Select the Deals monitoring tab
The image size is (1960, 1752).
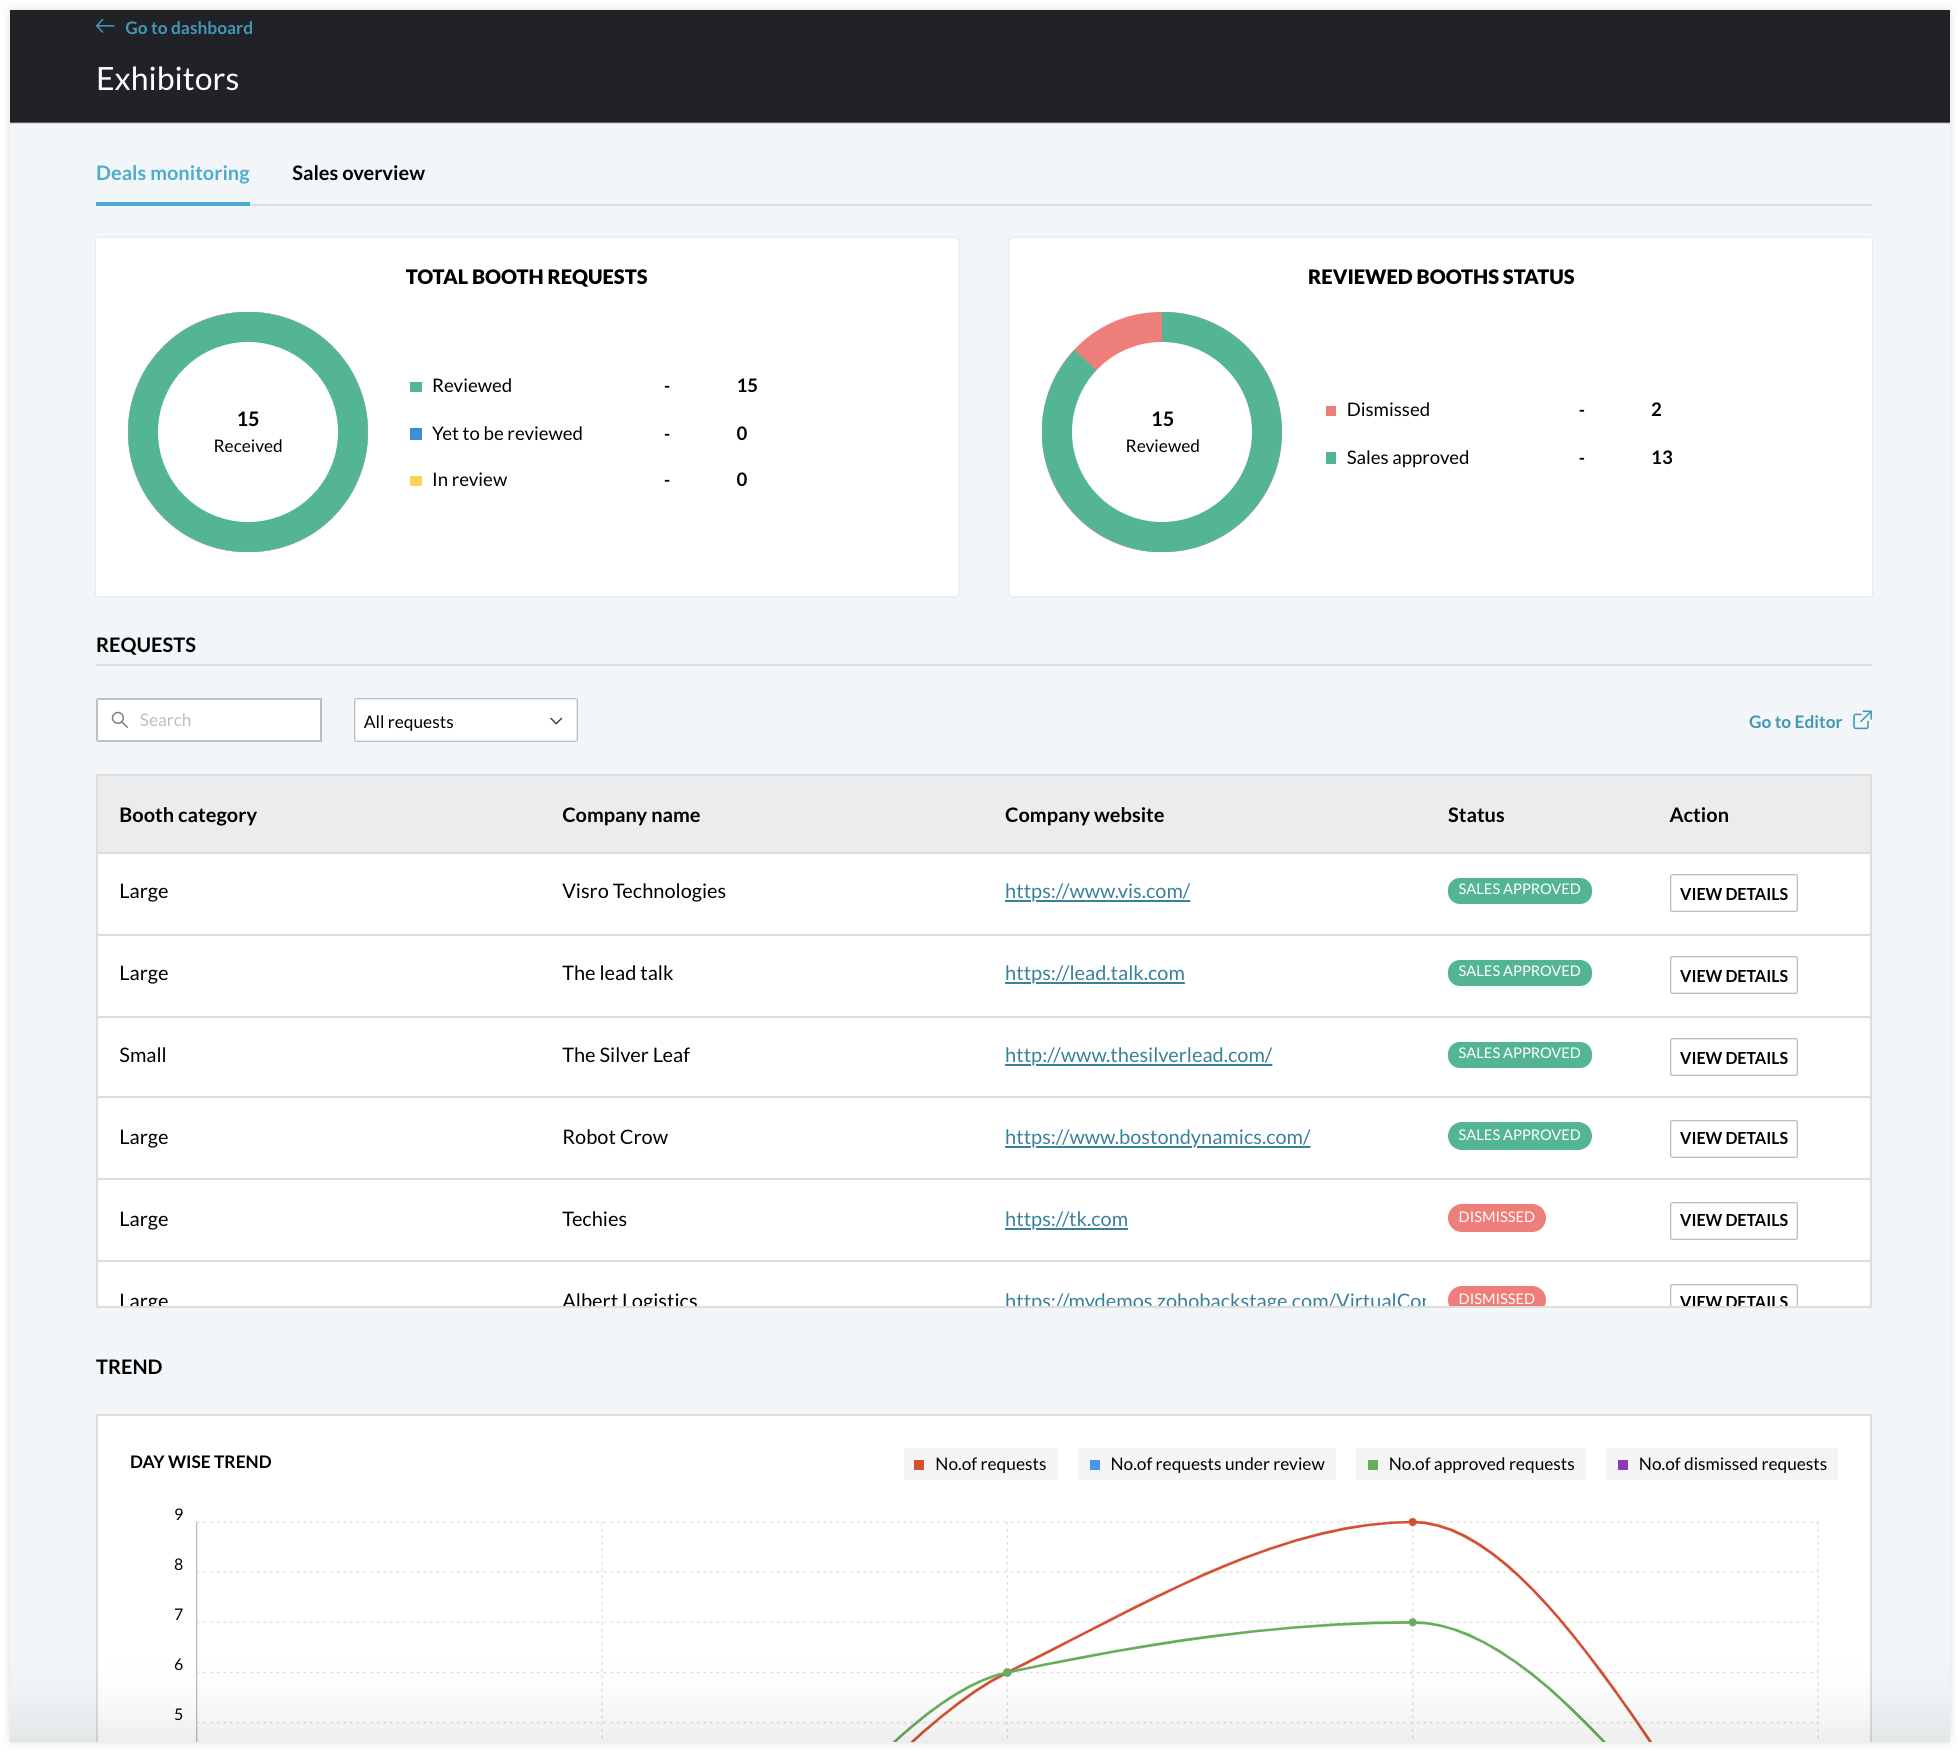coord(169,172)
